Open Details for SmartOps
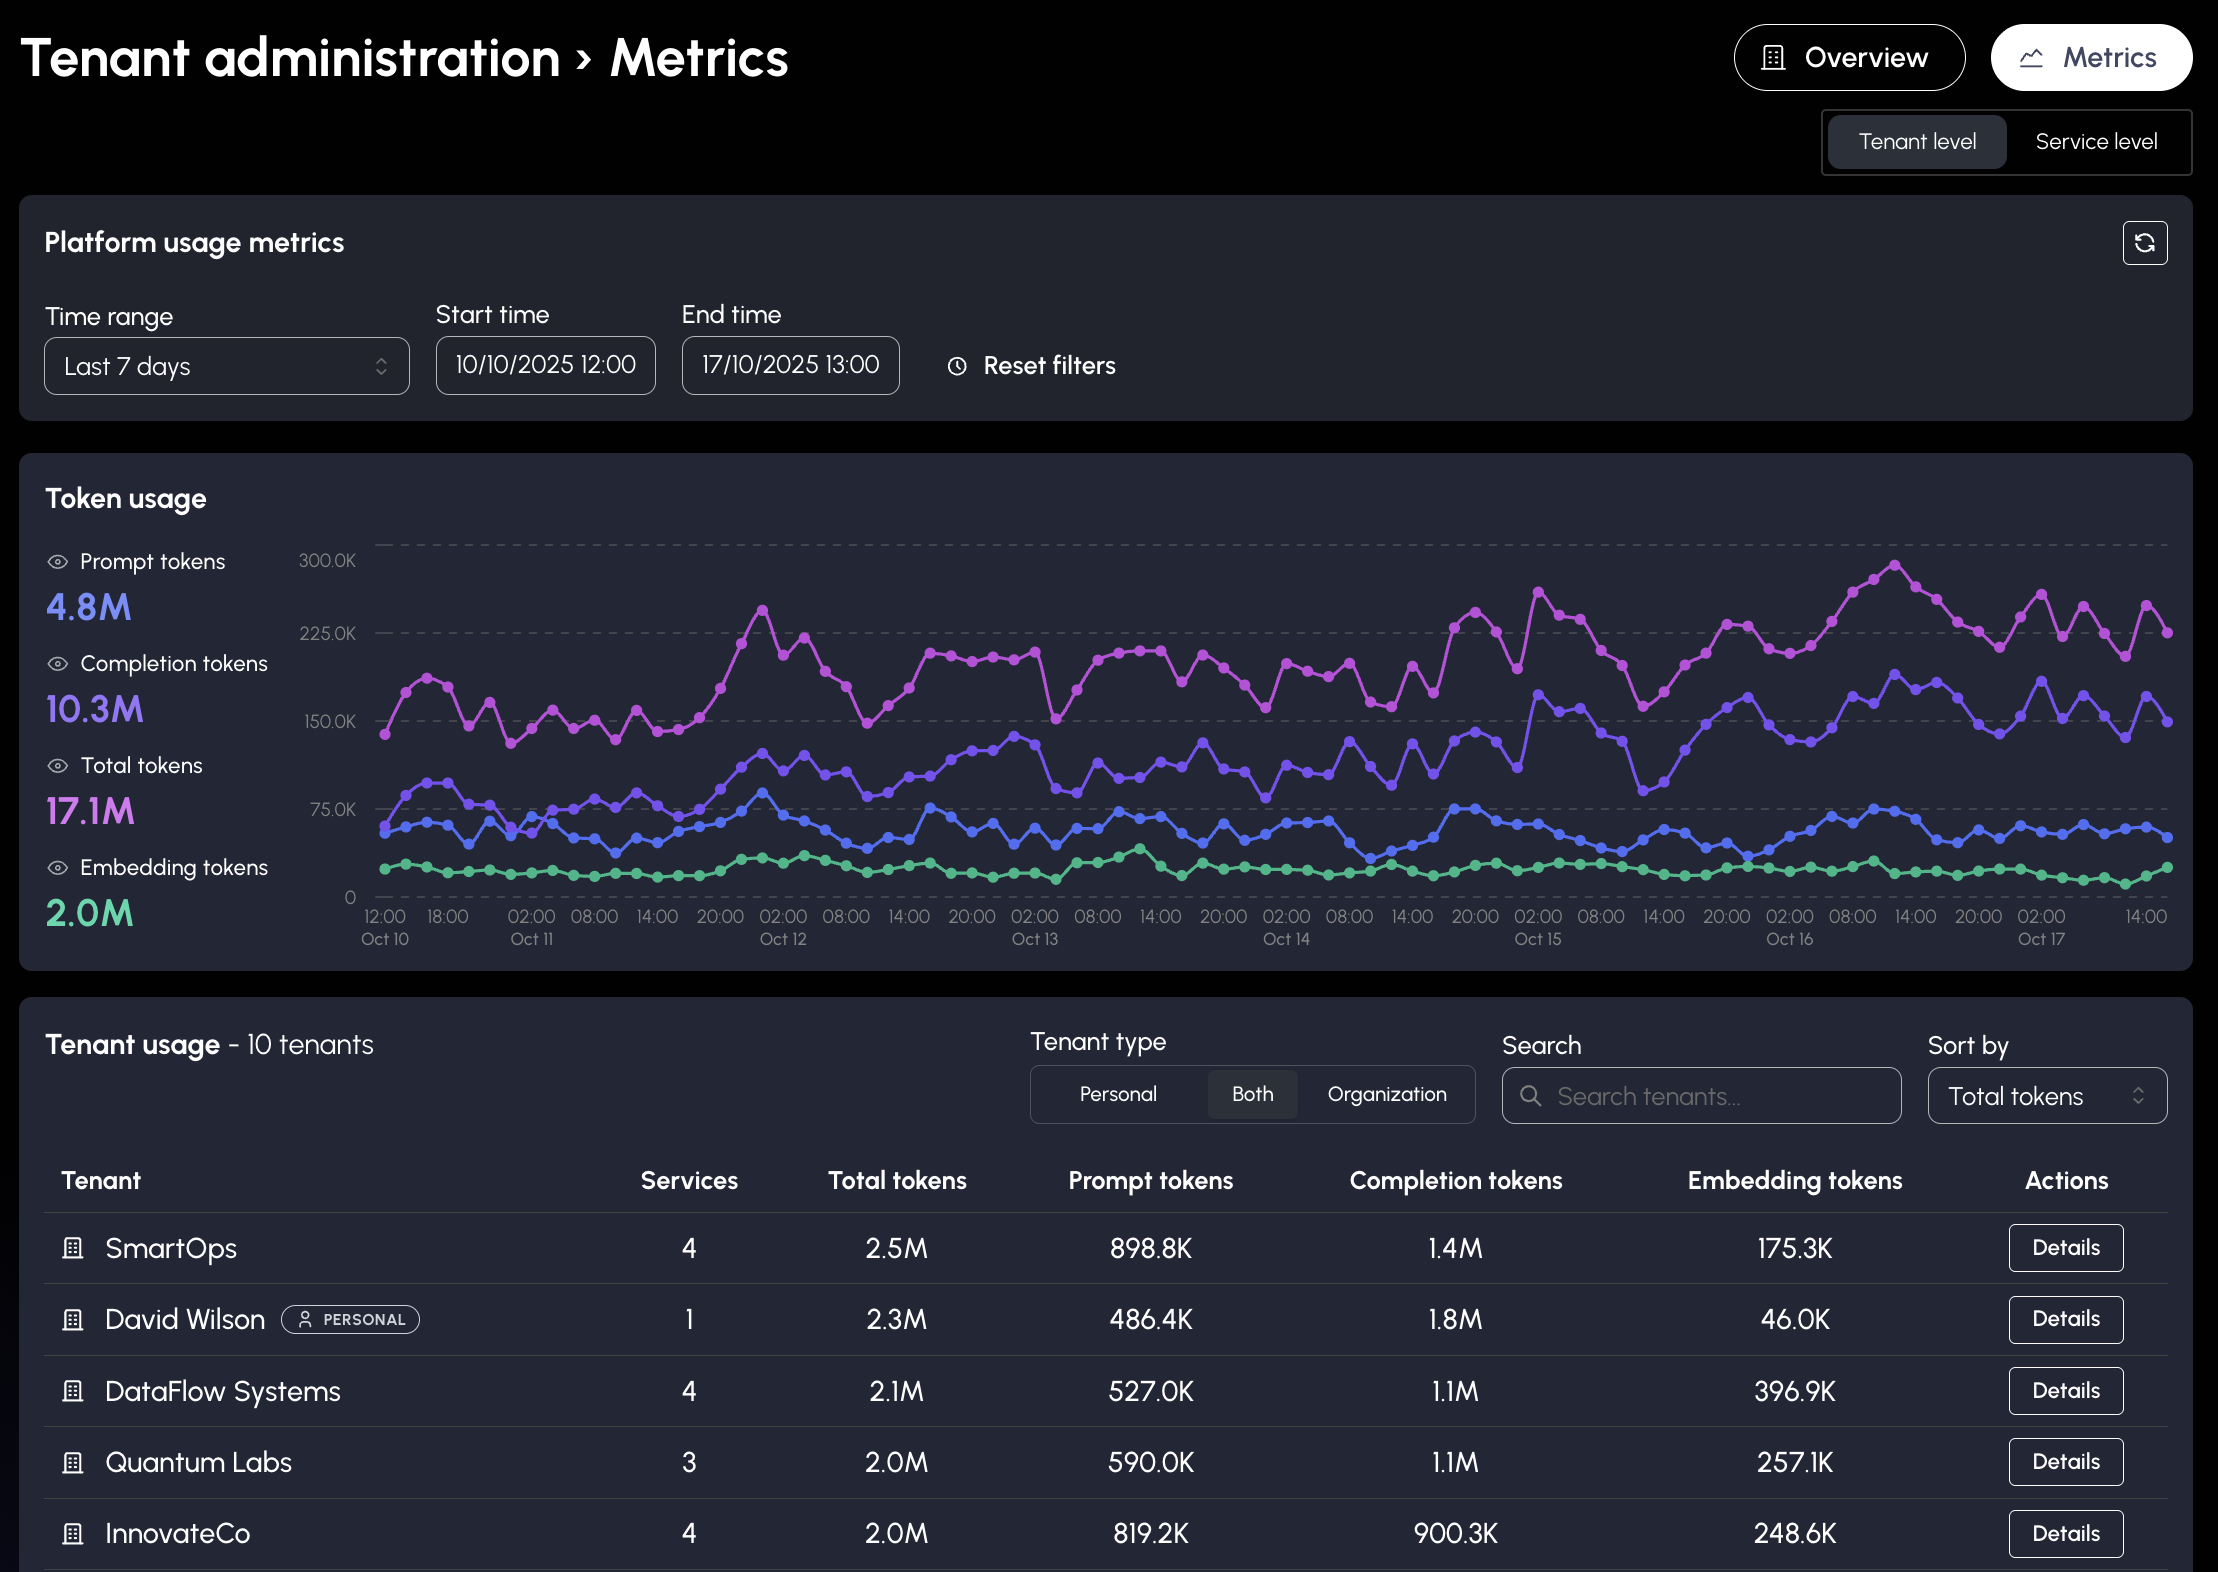Image resolution: width=2218 pixels, height=1572 pixels. pos(2066,1248)
